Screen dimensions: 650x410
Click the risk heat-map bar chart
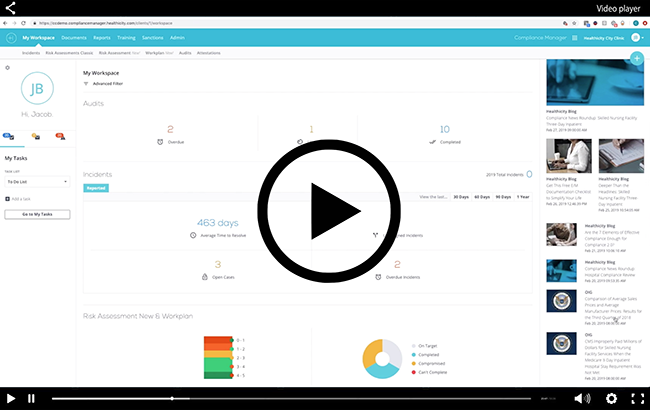tap(218, 357)
